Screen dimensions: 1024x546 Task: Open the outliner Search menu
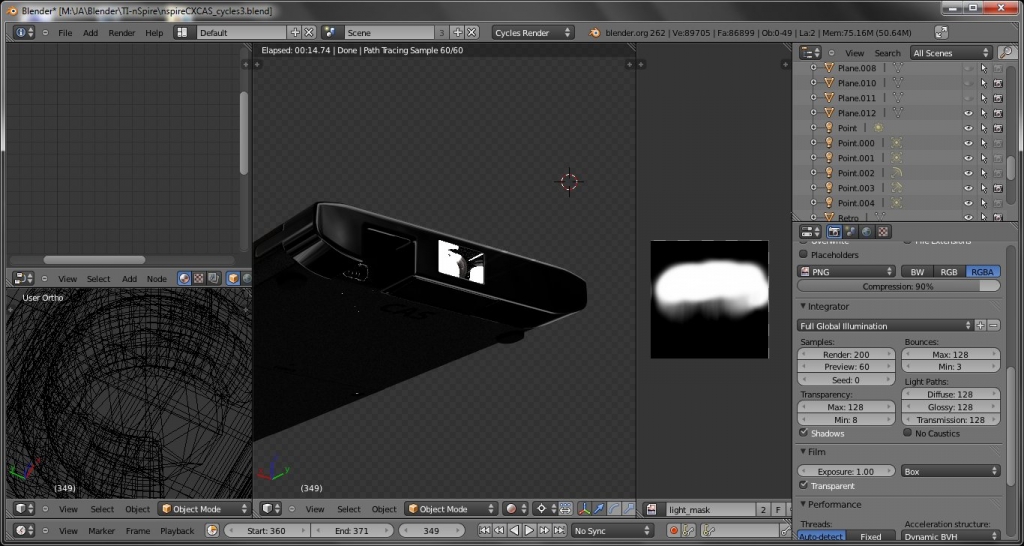point(887,54)
